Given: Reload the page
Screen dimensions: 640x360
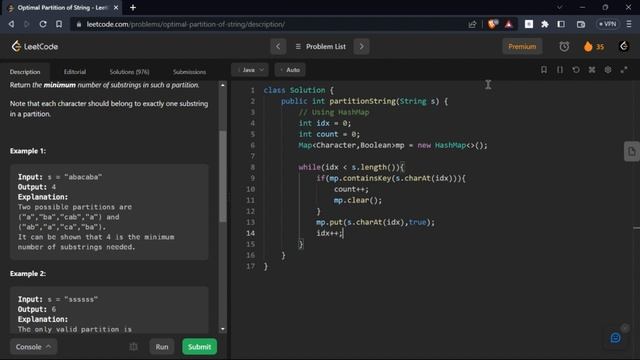Looking at the screenshot, I should tap(43, 24).
